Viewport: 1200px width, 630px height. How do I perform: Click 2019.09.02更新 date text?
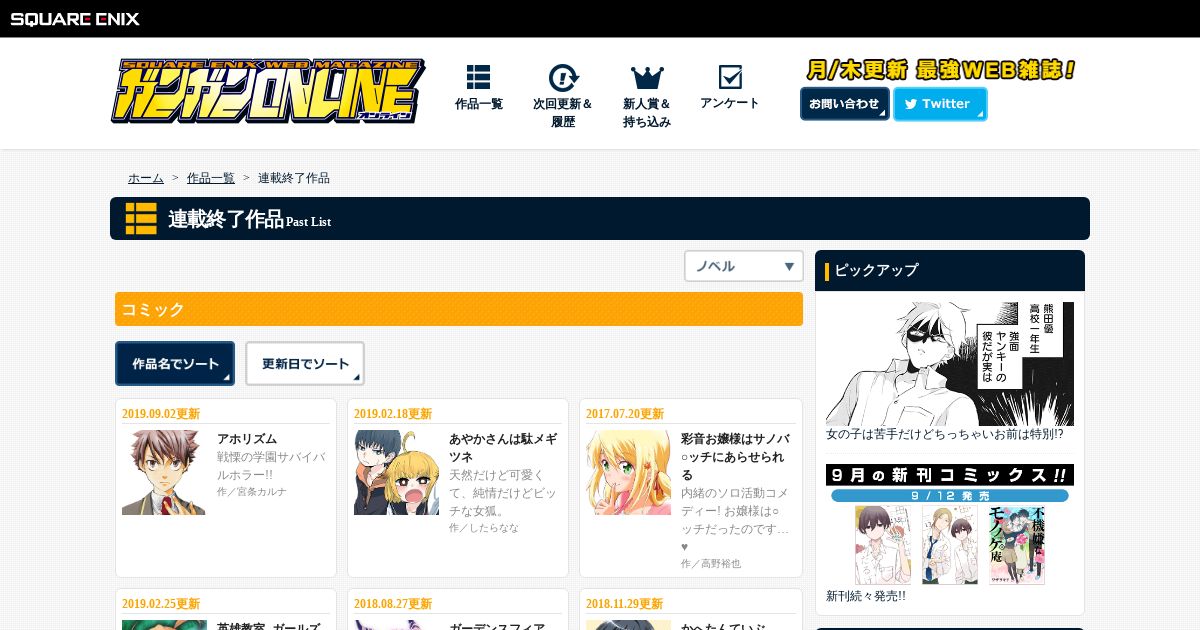coord(161,414)
